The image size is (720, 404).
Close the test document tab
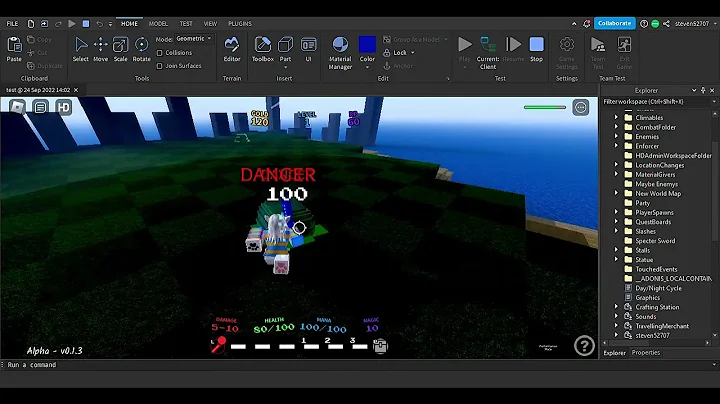coord(76,90)
